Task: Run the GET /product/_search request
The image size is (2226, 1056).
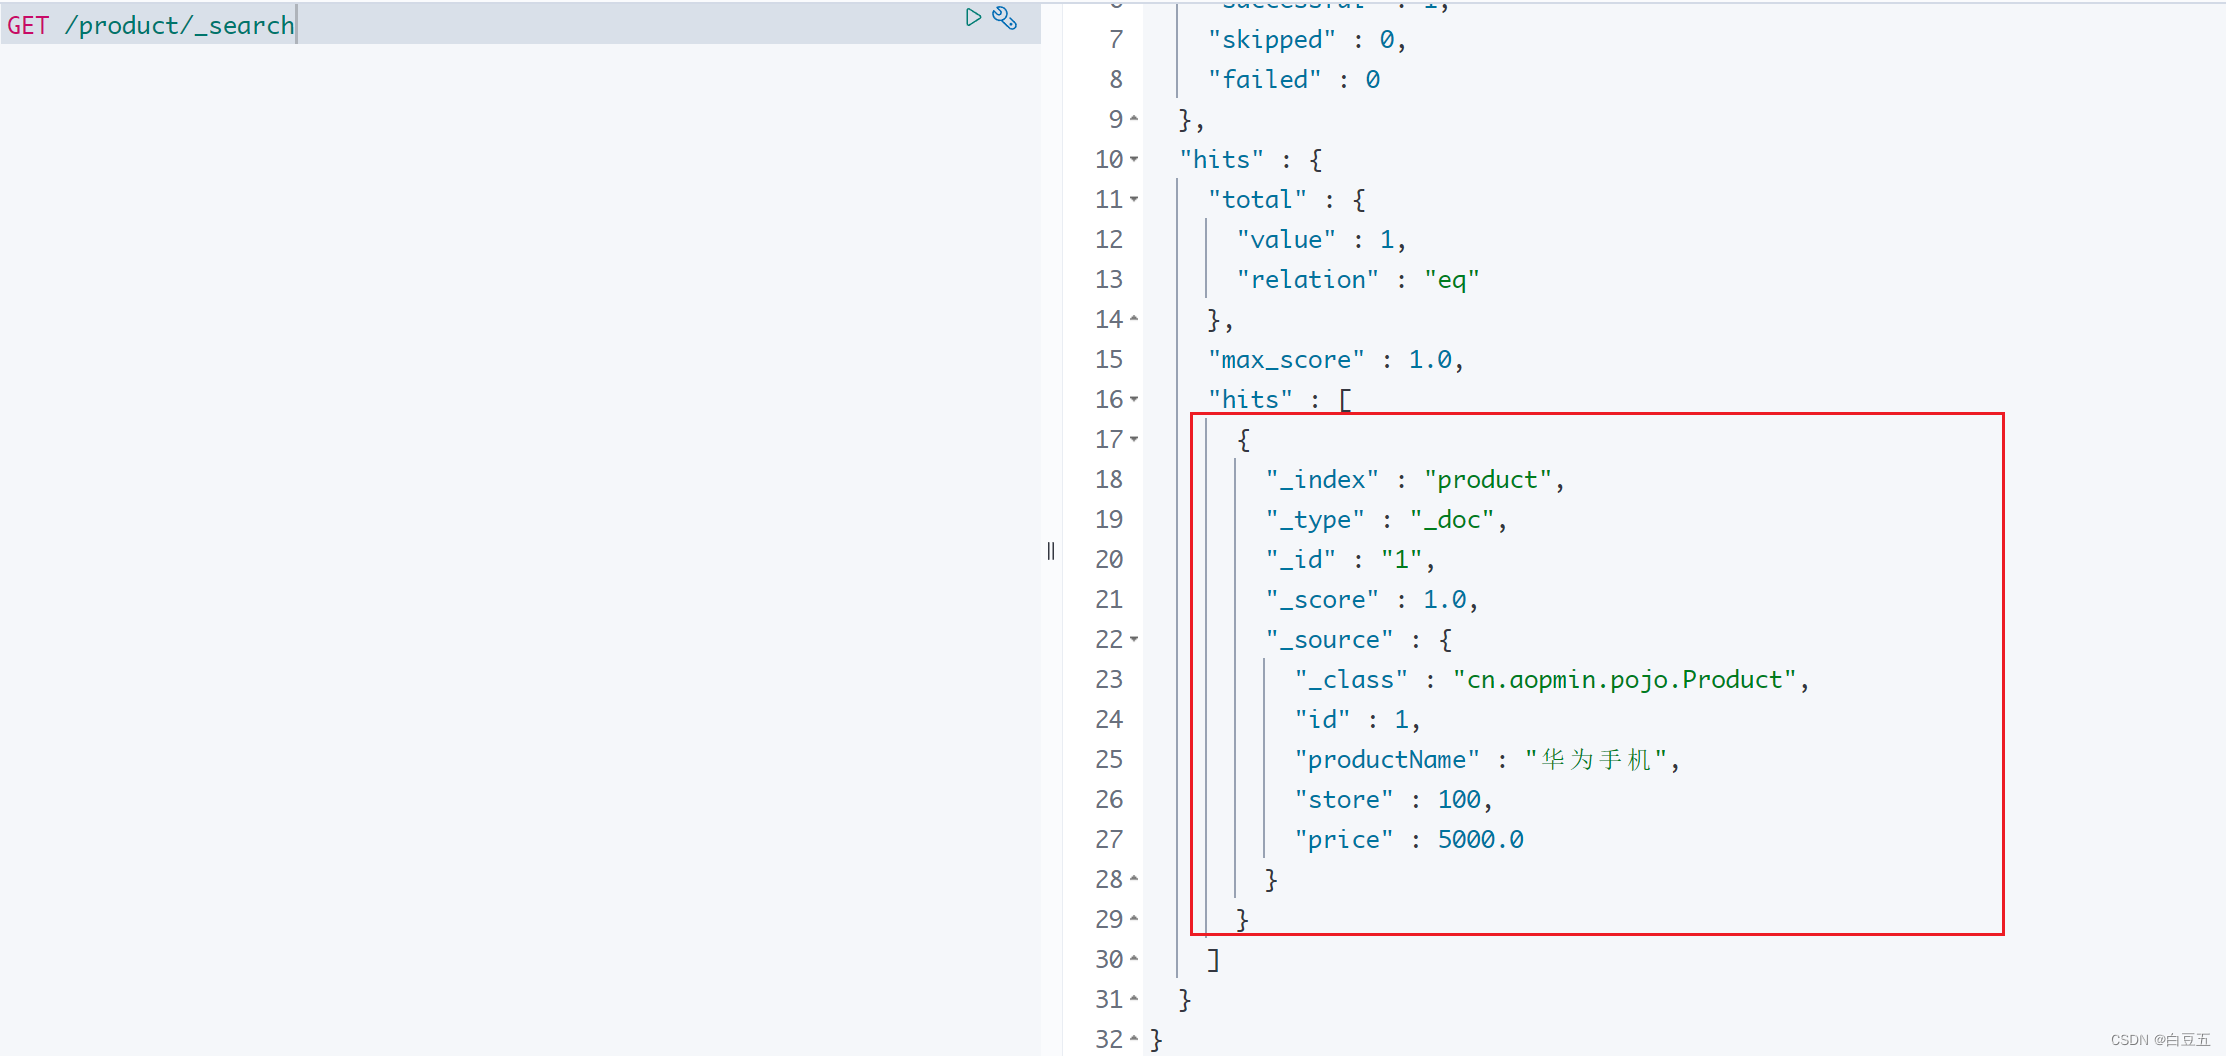Action: coord(973,17)
